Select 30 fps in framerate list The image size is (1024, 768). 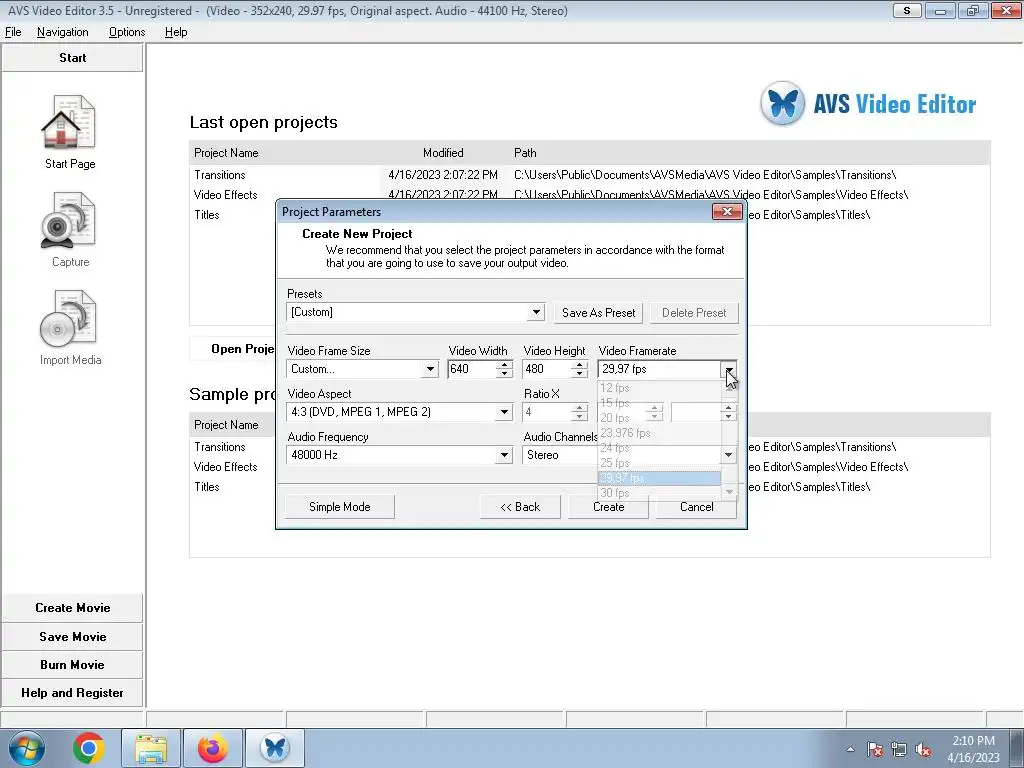(659, 493)
